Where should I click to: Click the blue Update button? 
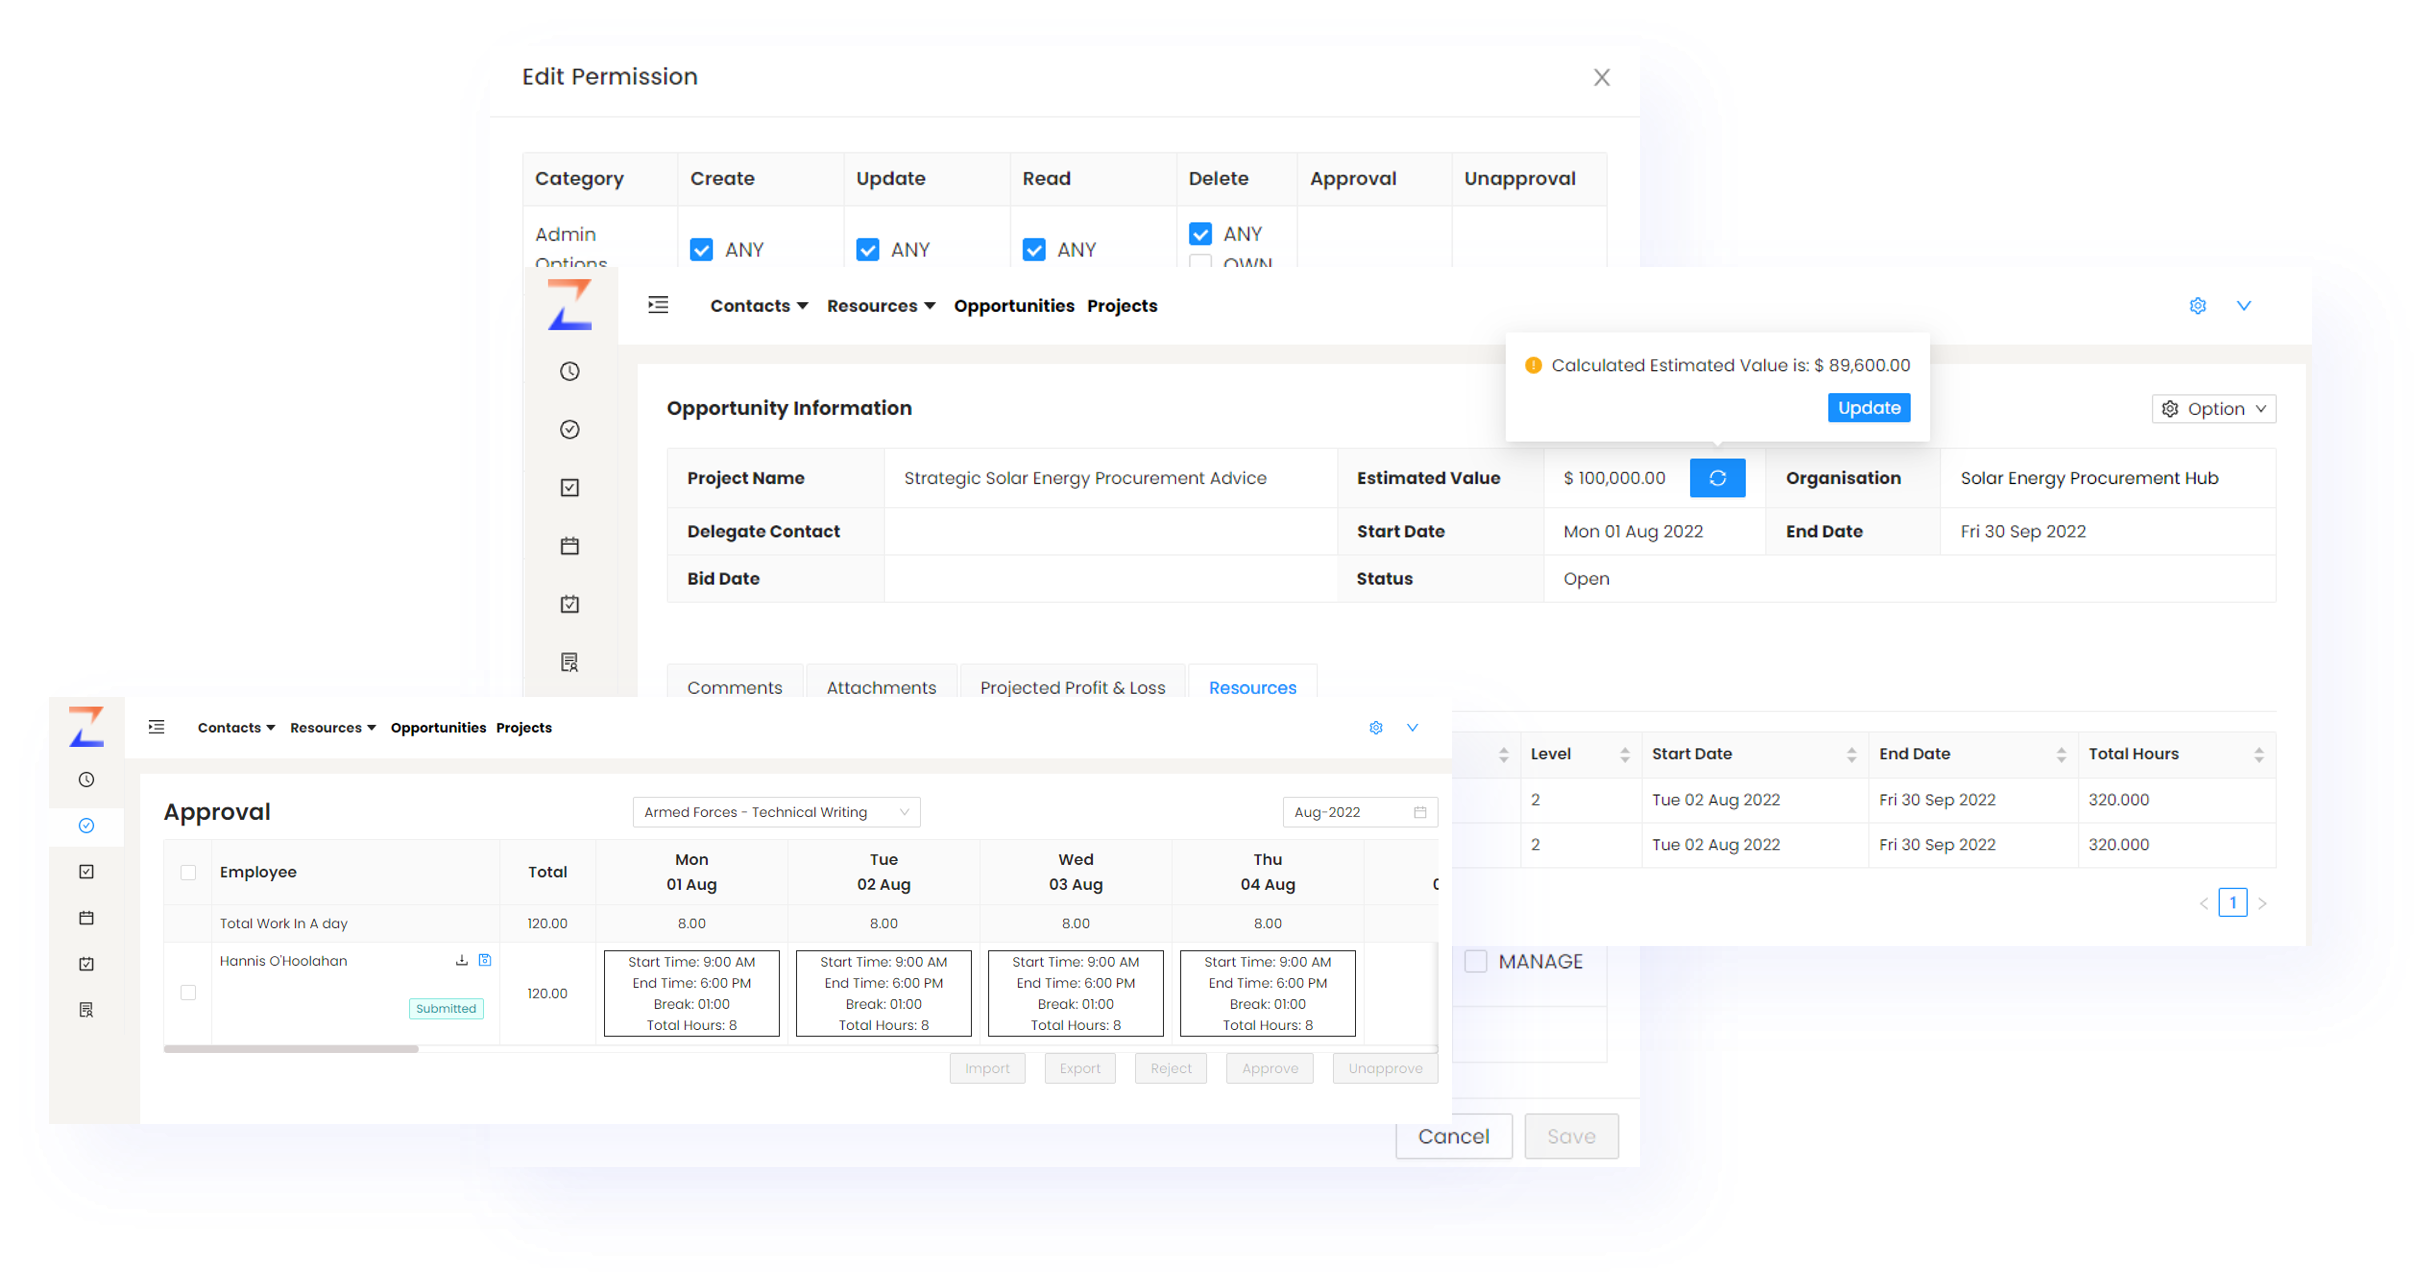point(1868,408)
